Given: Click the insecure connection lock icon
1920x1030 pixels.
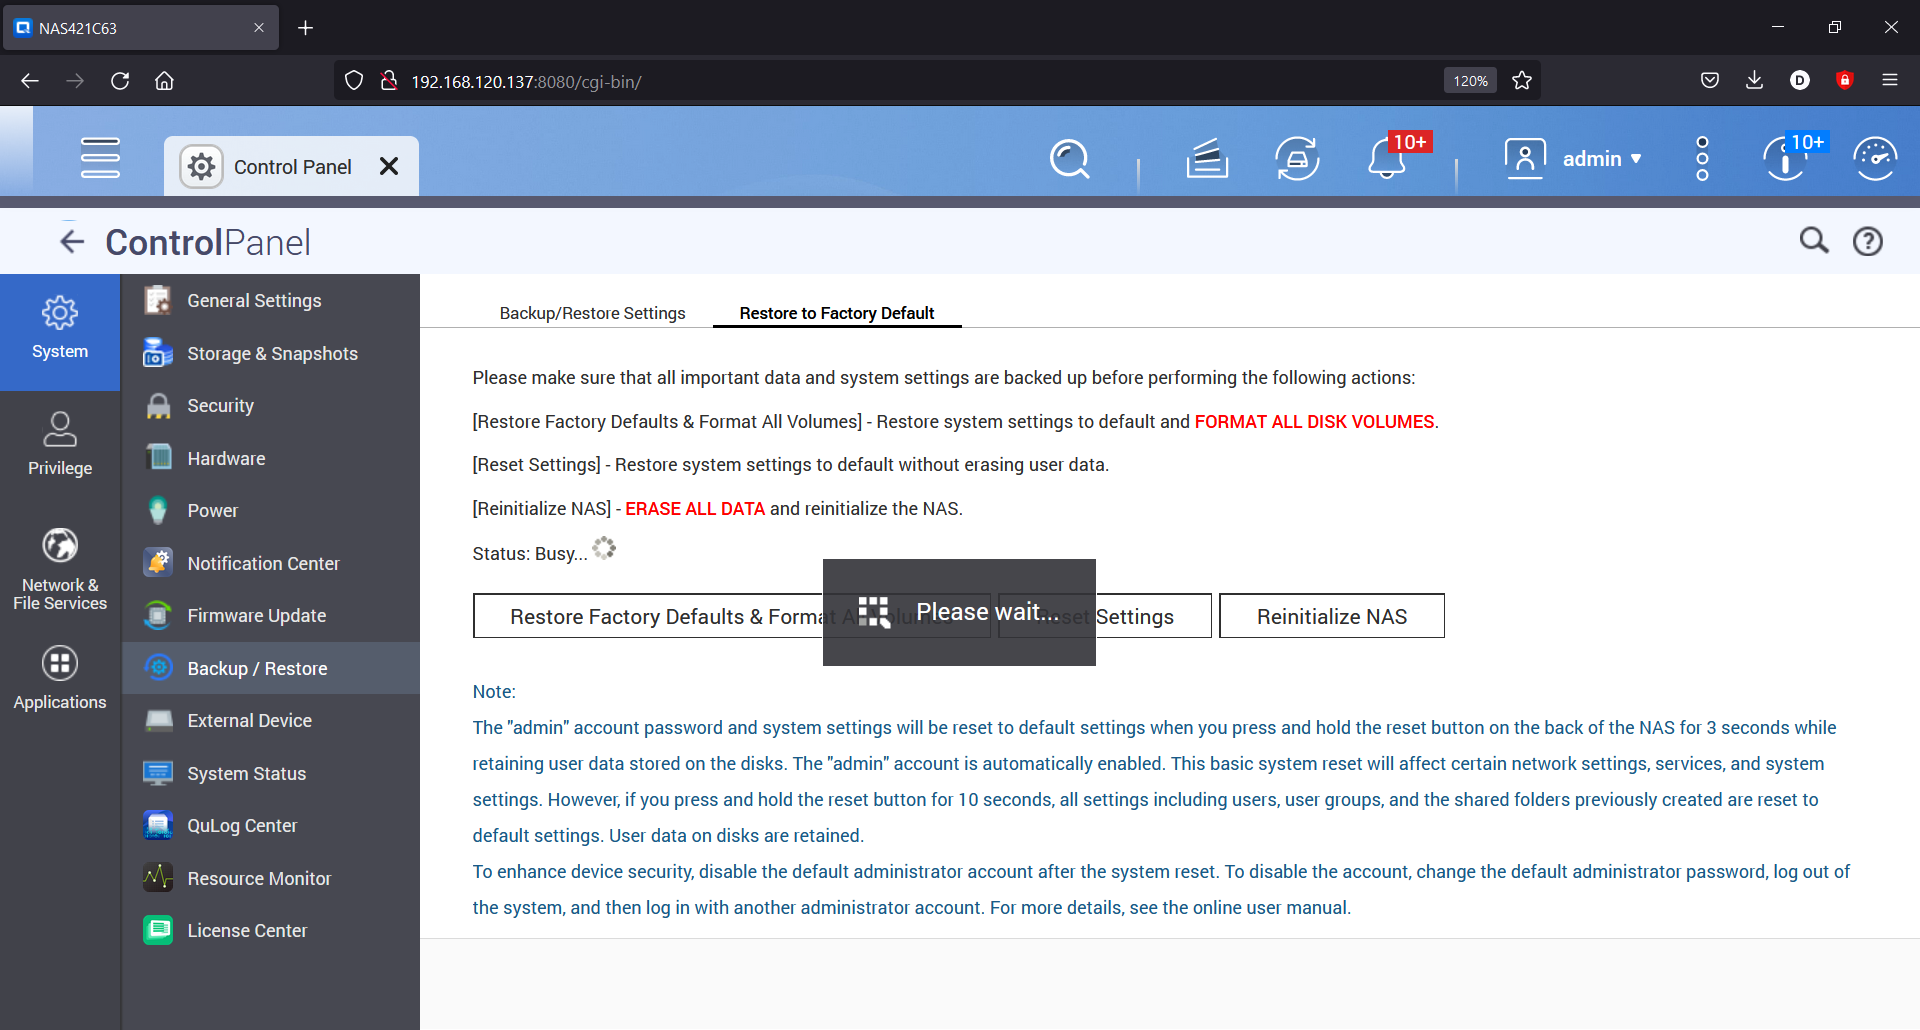Looking at the screenshot, I should pyautogui.click(x=389, y=81).
